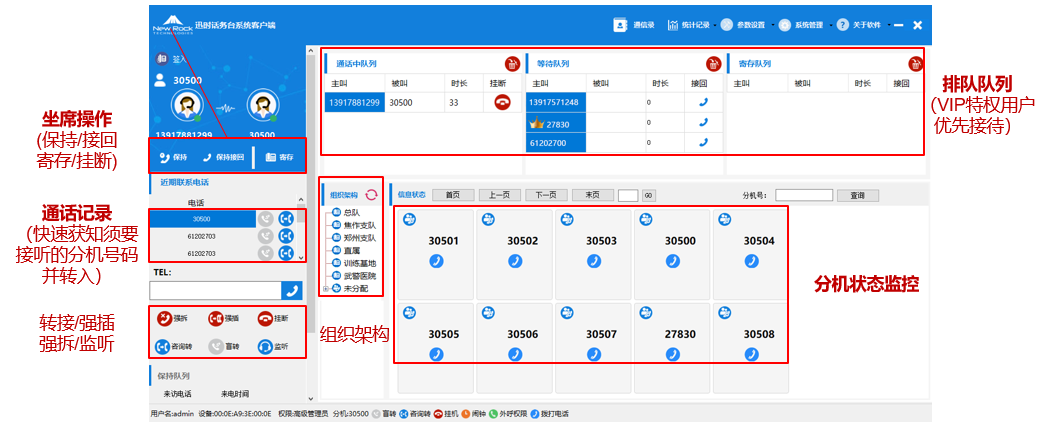The image size is (1050, 429).
Task: Click the refresh icon beside 组织架构
Action: click(x=371, y=195)
